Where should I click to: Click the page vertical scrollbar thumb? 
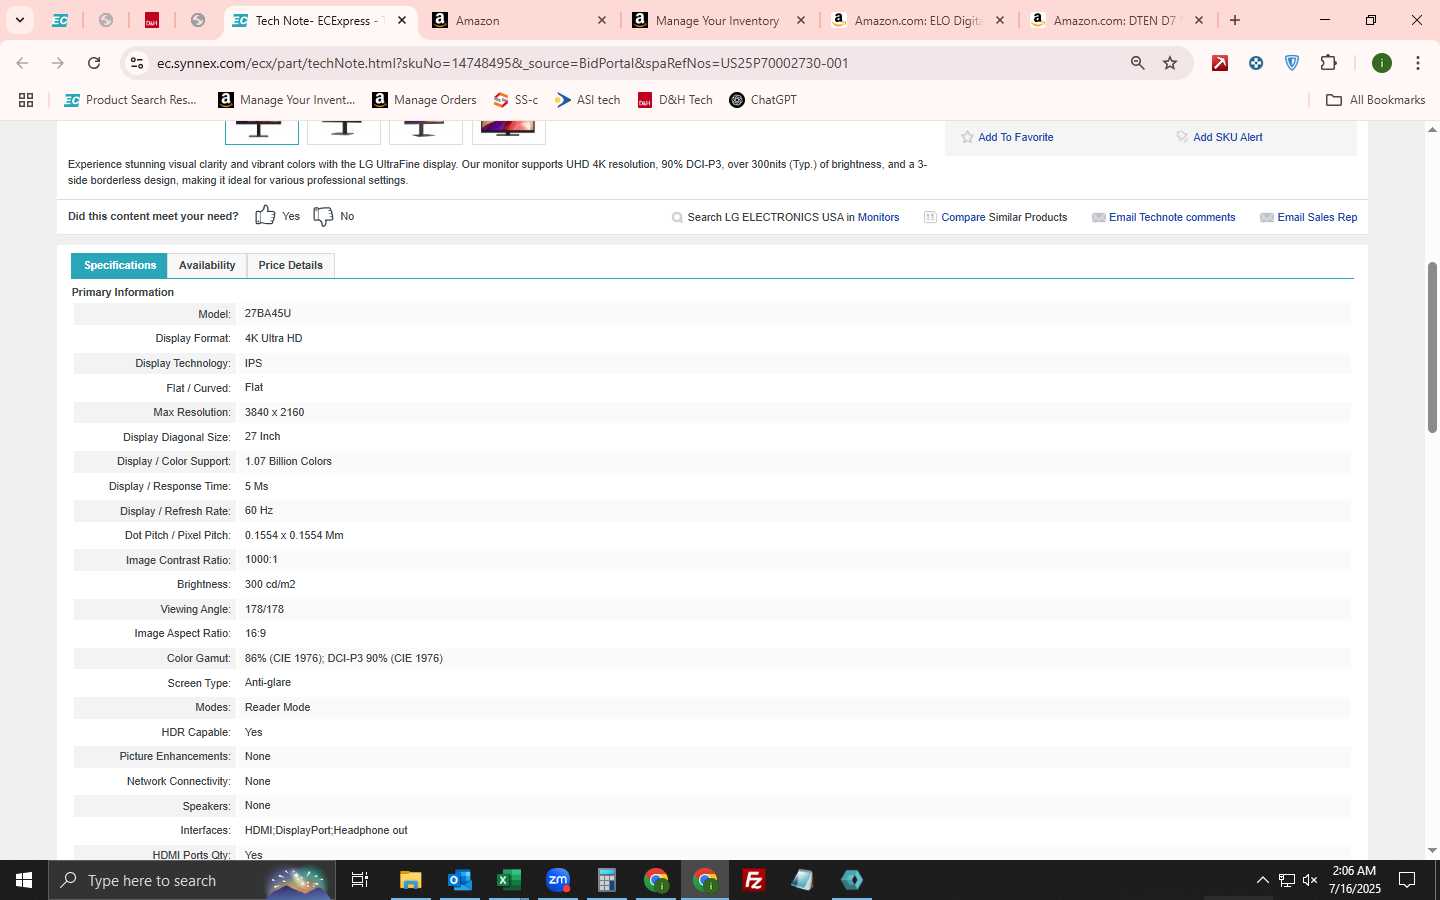pyautogui.click(x=1432, y=347)
